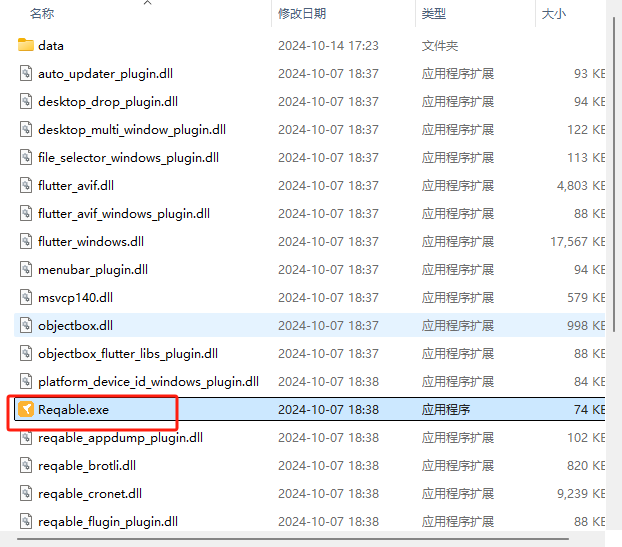
Task: Click the 应用程序 type of Reqable.exe
Action: [x=446, y=410]
